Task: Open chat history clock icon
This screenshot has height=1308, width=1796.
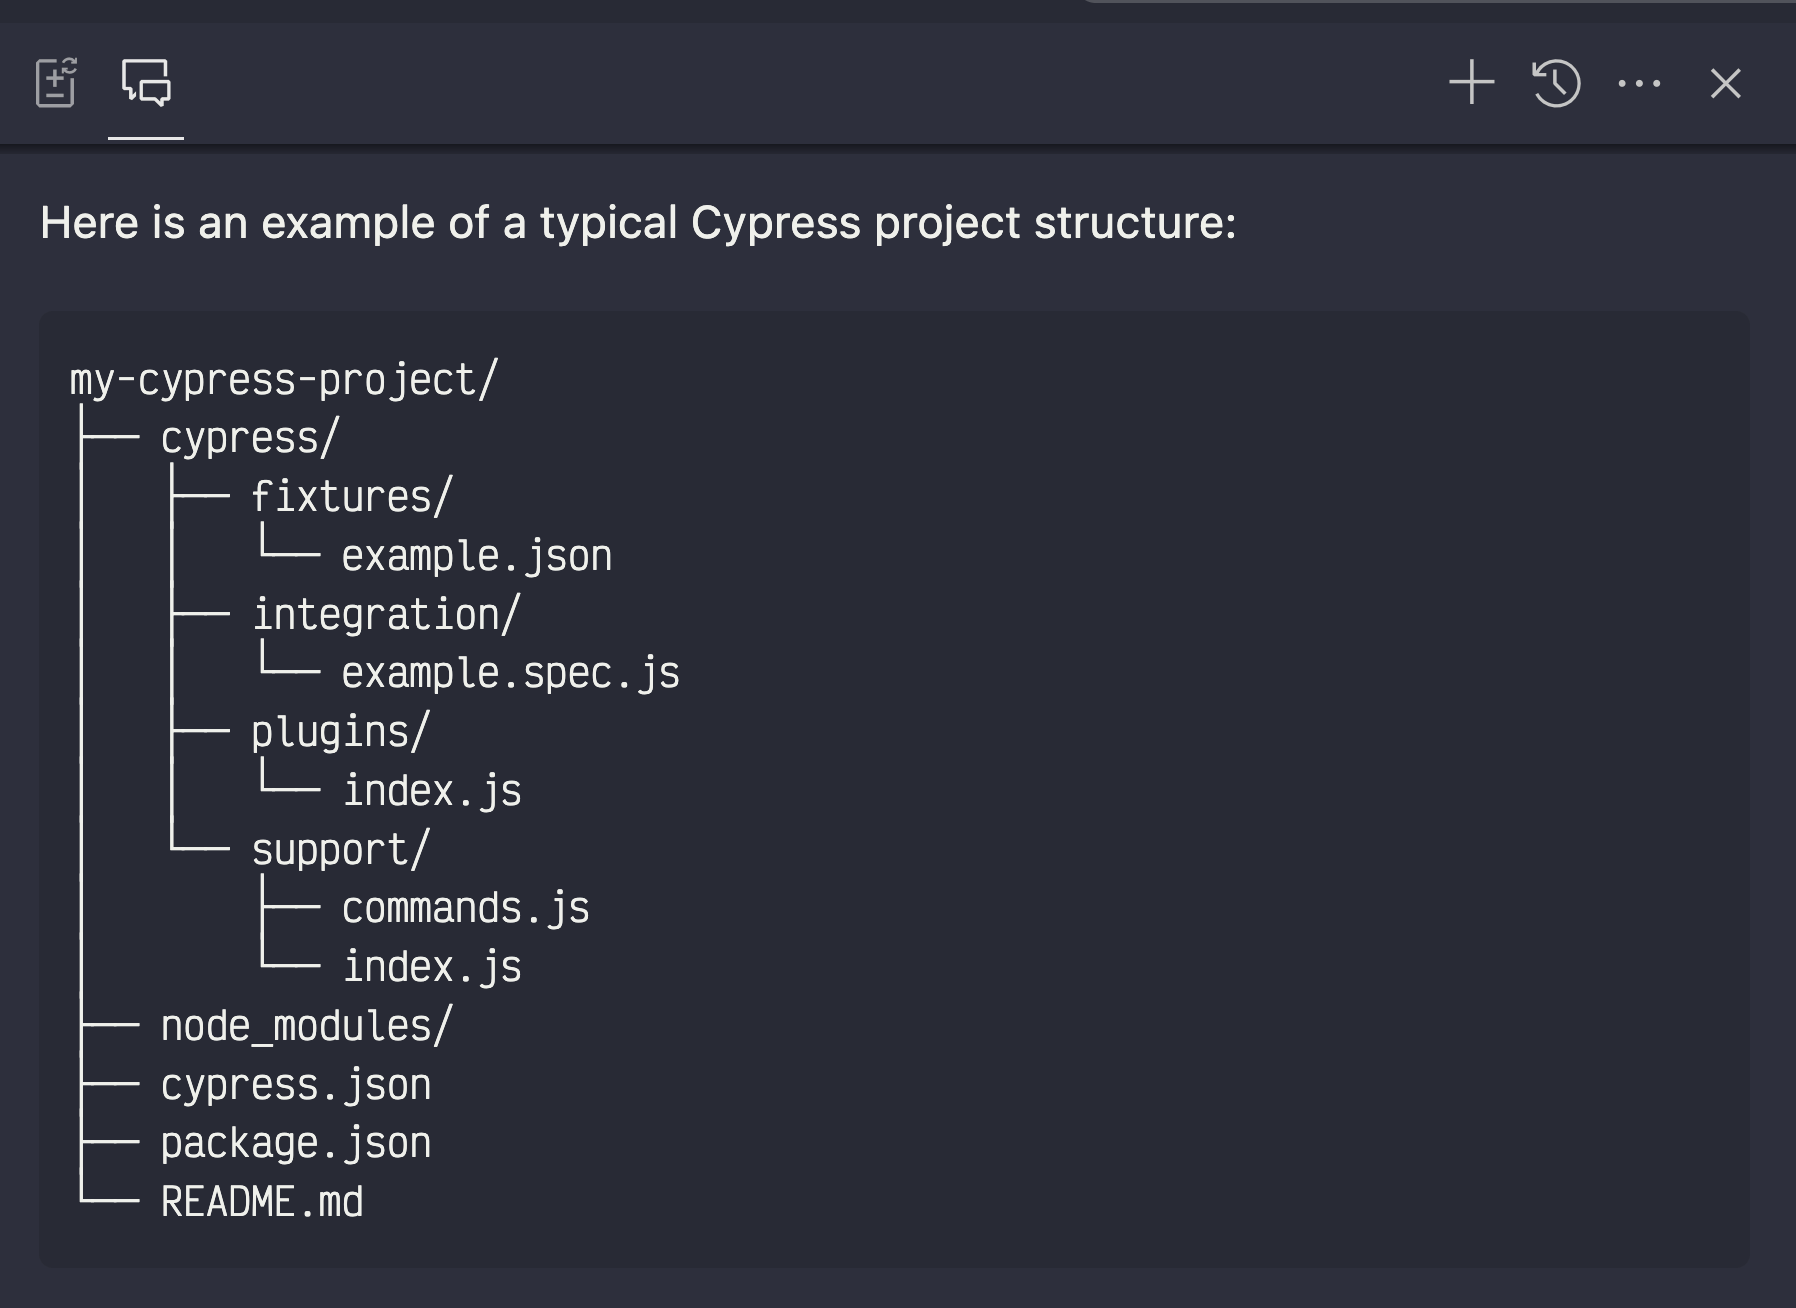Action: (1556, 83)
